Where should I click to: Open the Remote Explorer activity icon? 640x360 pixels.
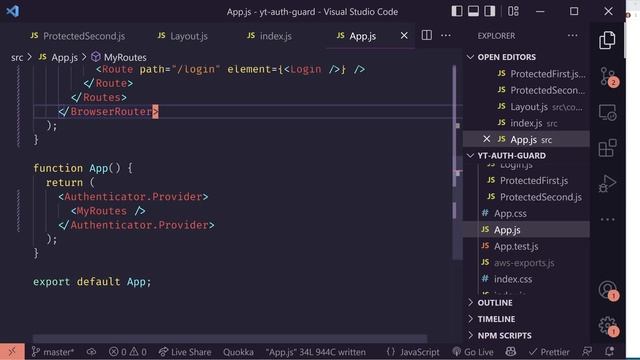(x=607, y=112)
